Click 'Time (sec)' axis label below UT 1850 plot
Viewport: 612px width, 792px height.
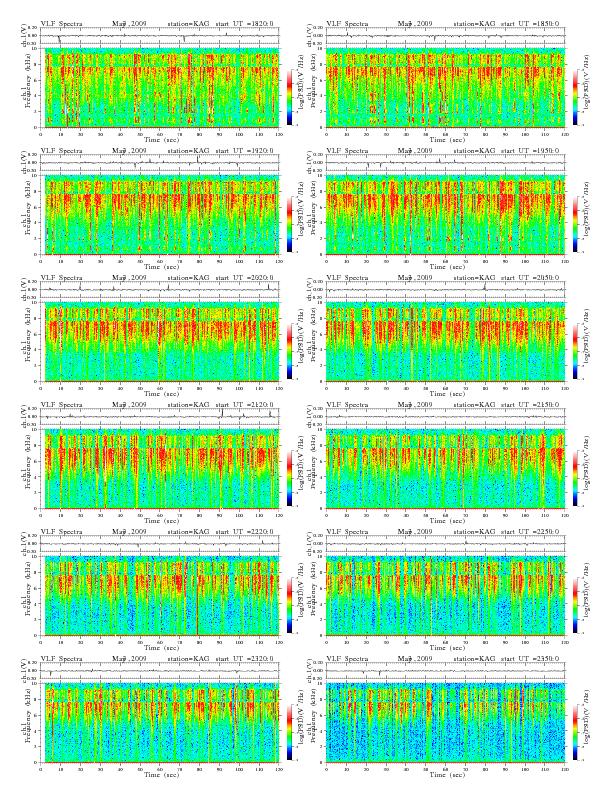coord(445,139)
